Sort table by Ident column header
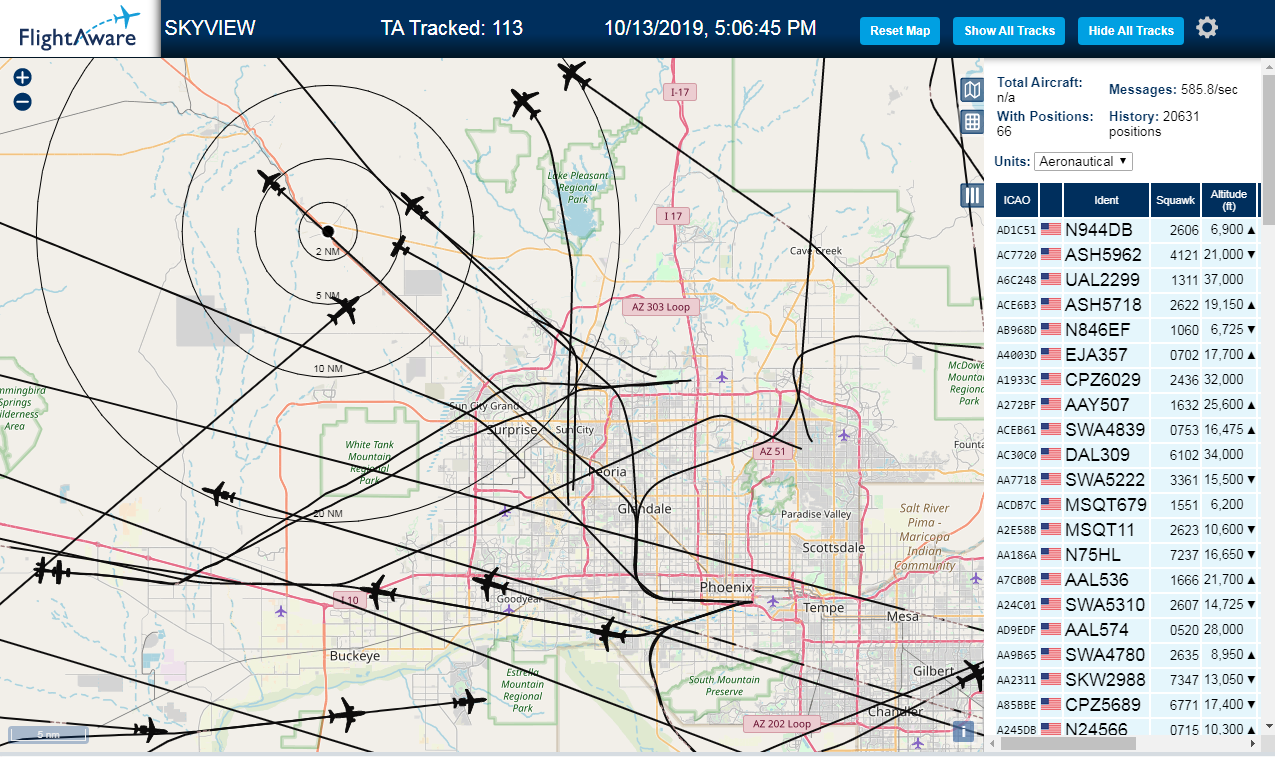 [x=1106, y=199]
